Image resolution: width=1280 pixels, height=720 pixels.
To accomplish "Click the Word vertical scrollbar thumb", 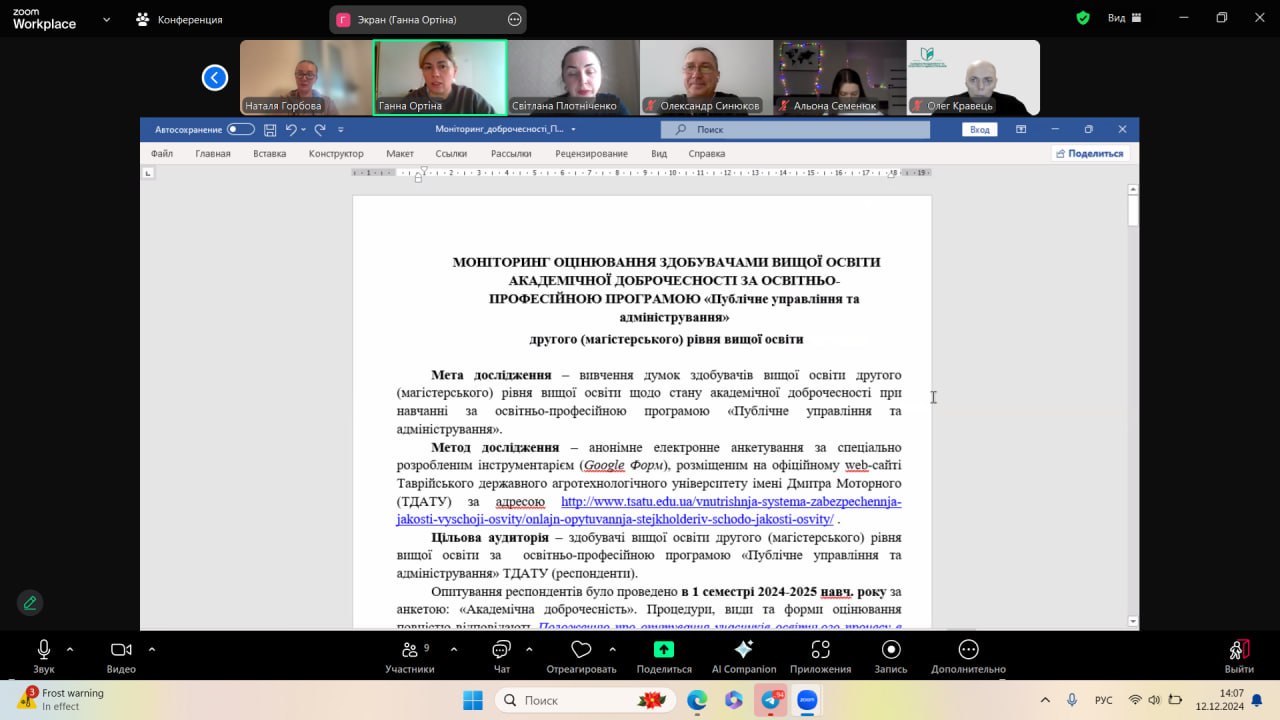I will click(1133, 210).
